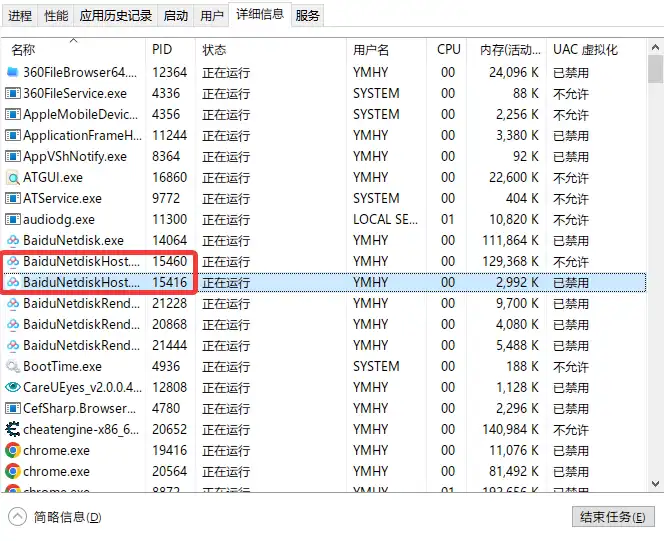The width and height of the screenshot is (664, 541).
Task: Open the 服务 tab
Action: point(307,16)
